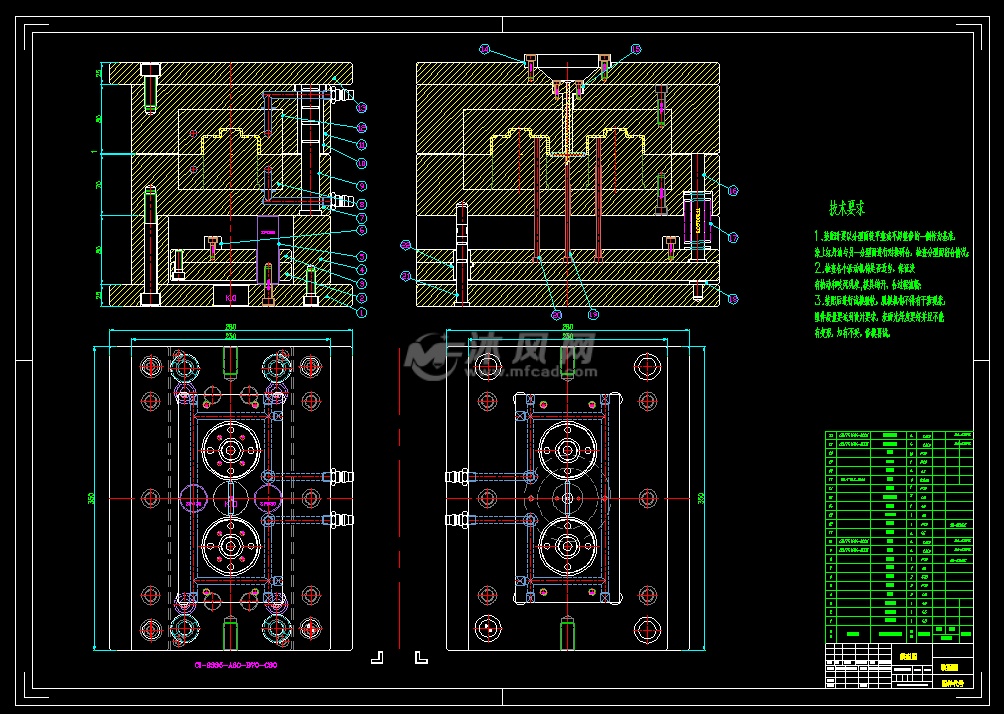Click the magenta drawing number CI-8335-A60-B70-C80

(x=235, y=664)
